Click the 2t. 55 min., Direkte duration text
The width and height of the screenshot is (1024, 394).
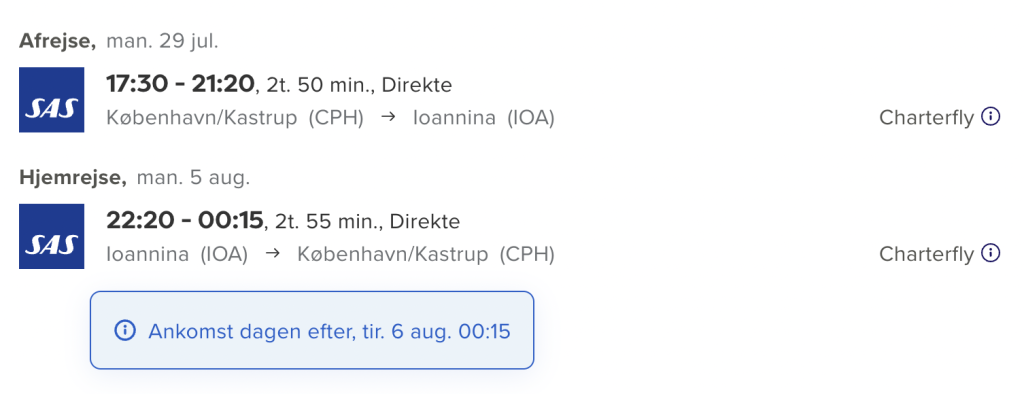click(368, 222)
